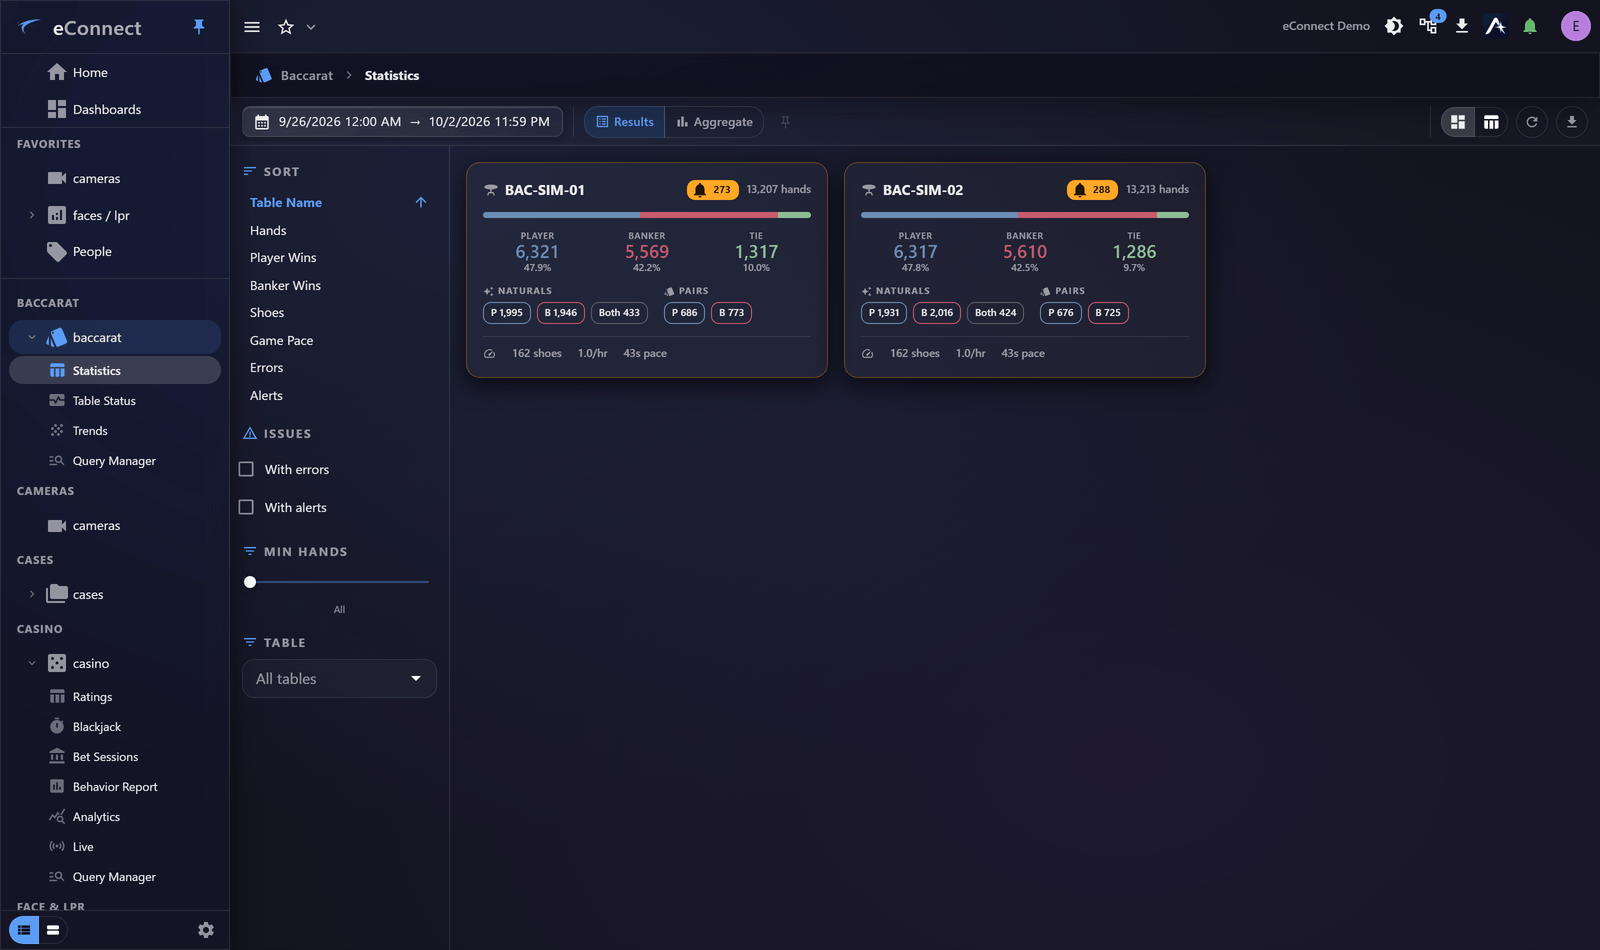The image size is (1600, 950).
Task: Open user avatar E menu
Action: pos(1575,26)
